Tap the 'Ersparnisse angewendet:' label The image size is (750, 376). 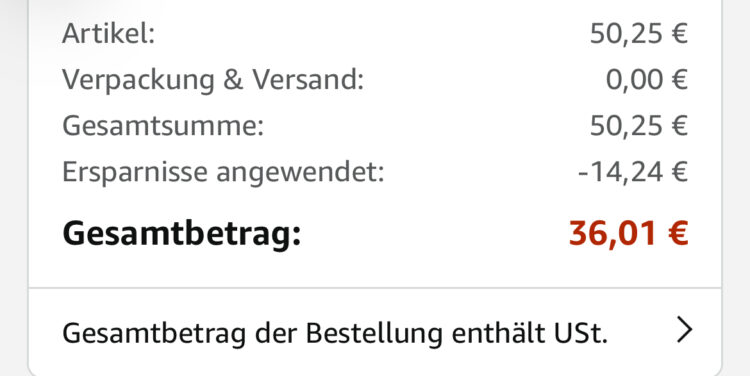(223, 172)
